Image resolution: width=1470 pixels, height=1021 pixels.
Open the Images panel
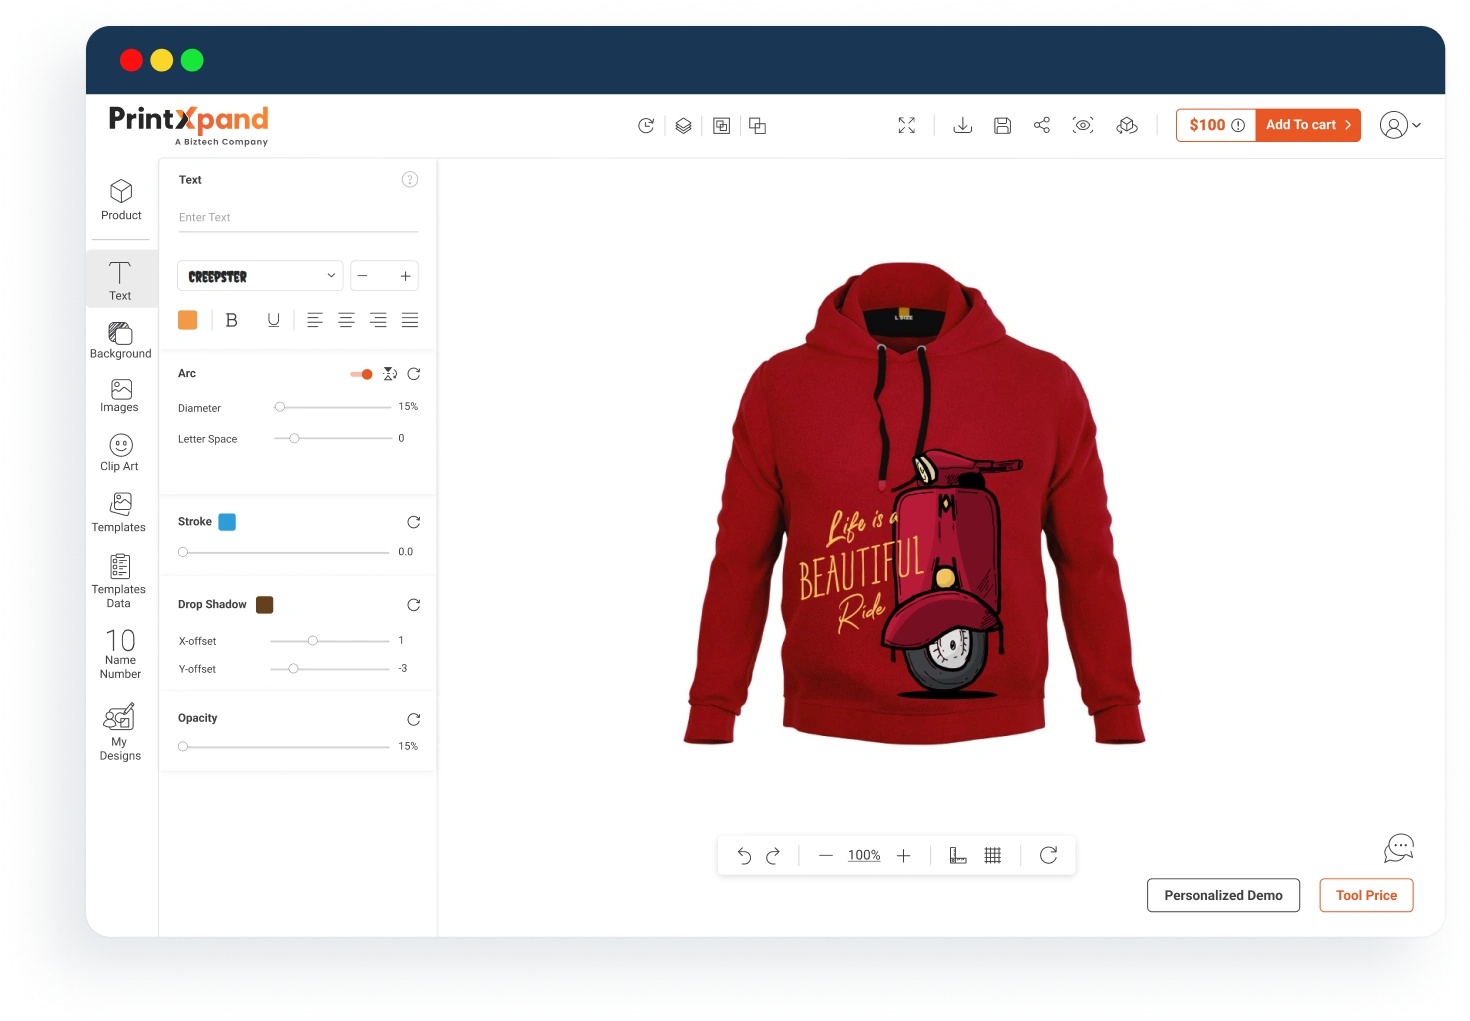point(120,396)
